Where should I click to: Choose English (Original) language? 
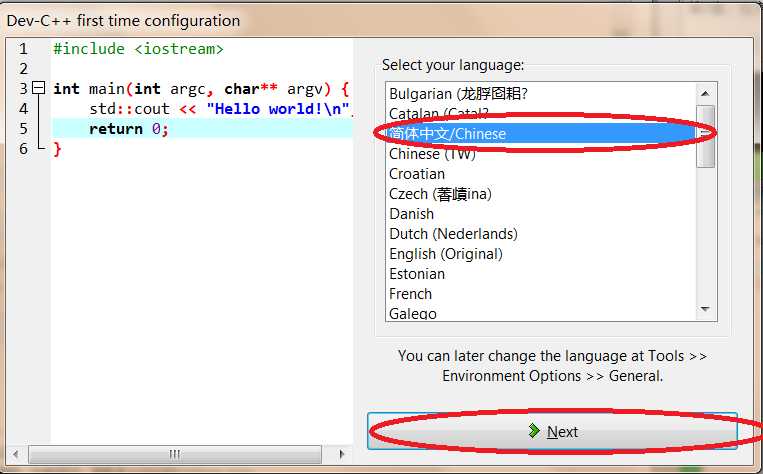pyautogui.click(x=541, y=254)
